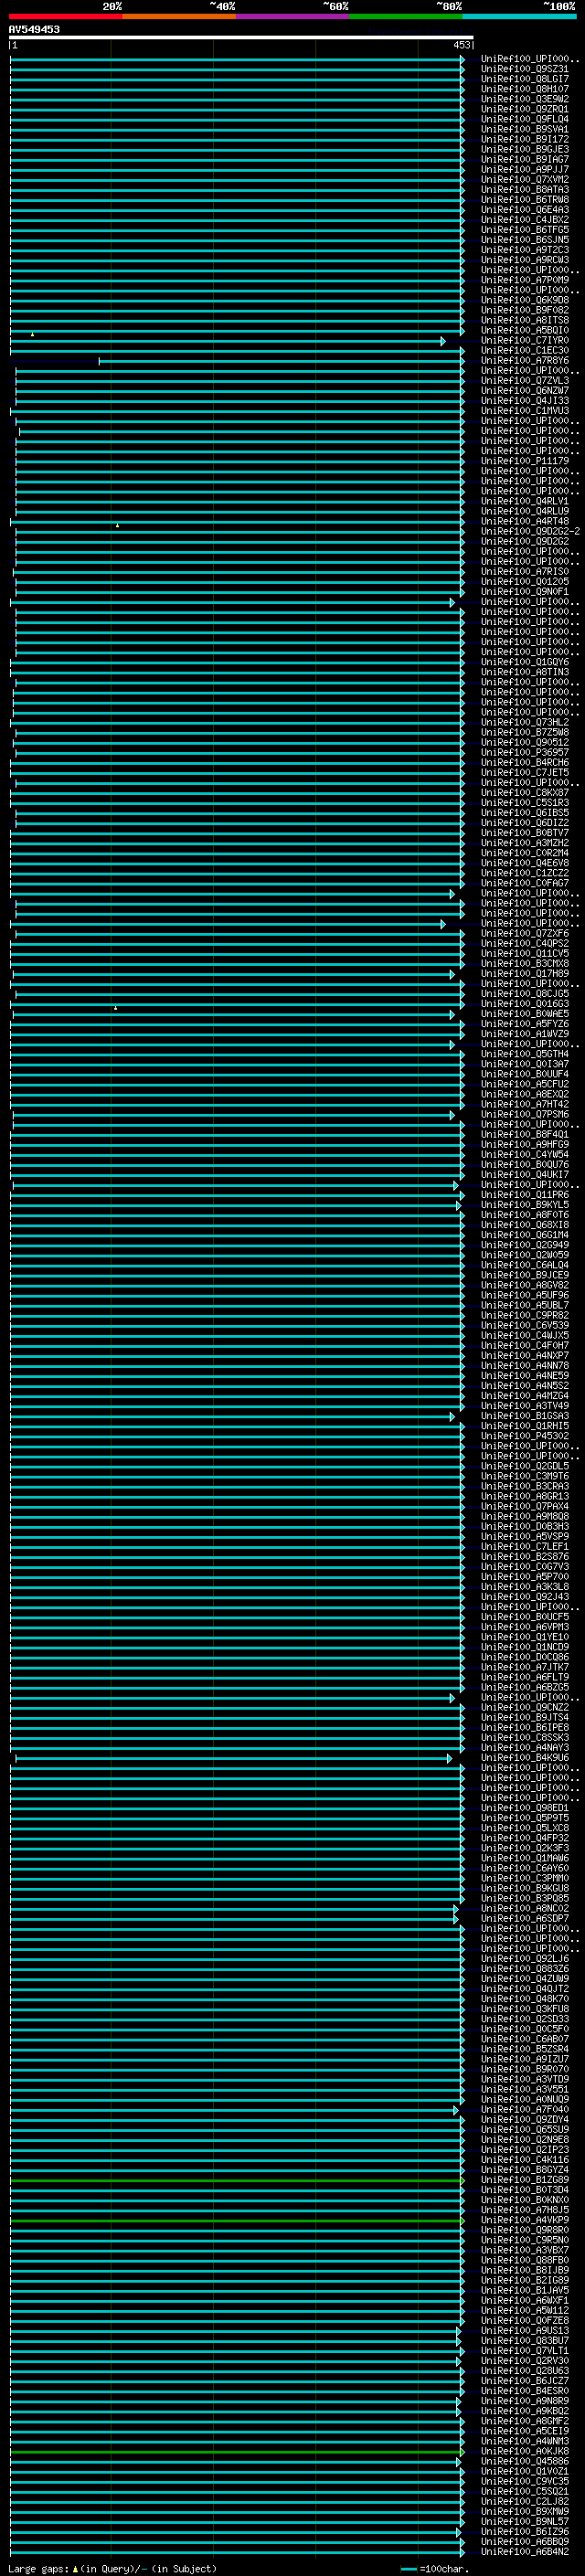Click the green ~80% identity legend segment
This screenshot has width=585, height=2576.
pyautogui.click(x=406, y=16)
